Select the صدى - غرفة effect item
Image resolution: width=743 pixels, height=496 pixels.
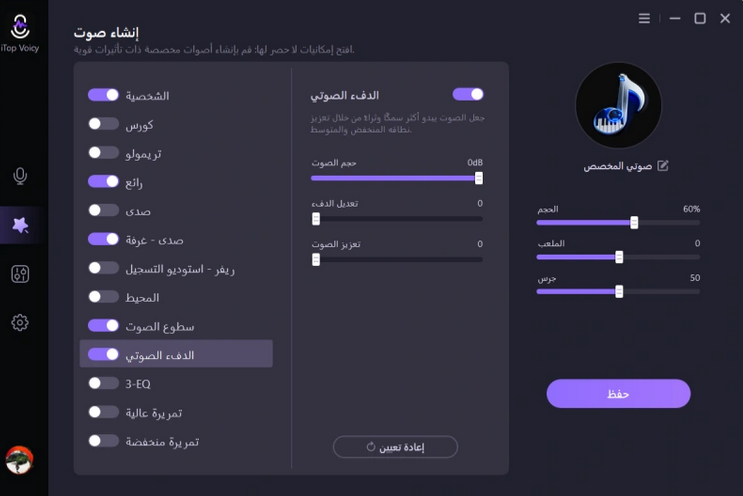click(x=154, y=240)
